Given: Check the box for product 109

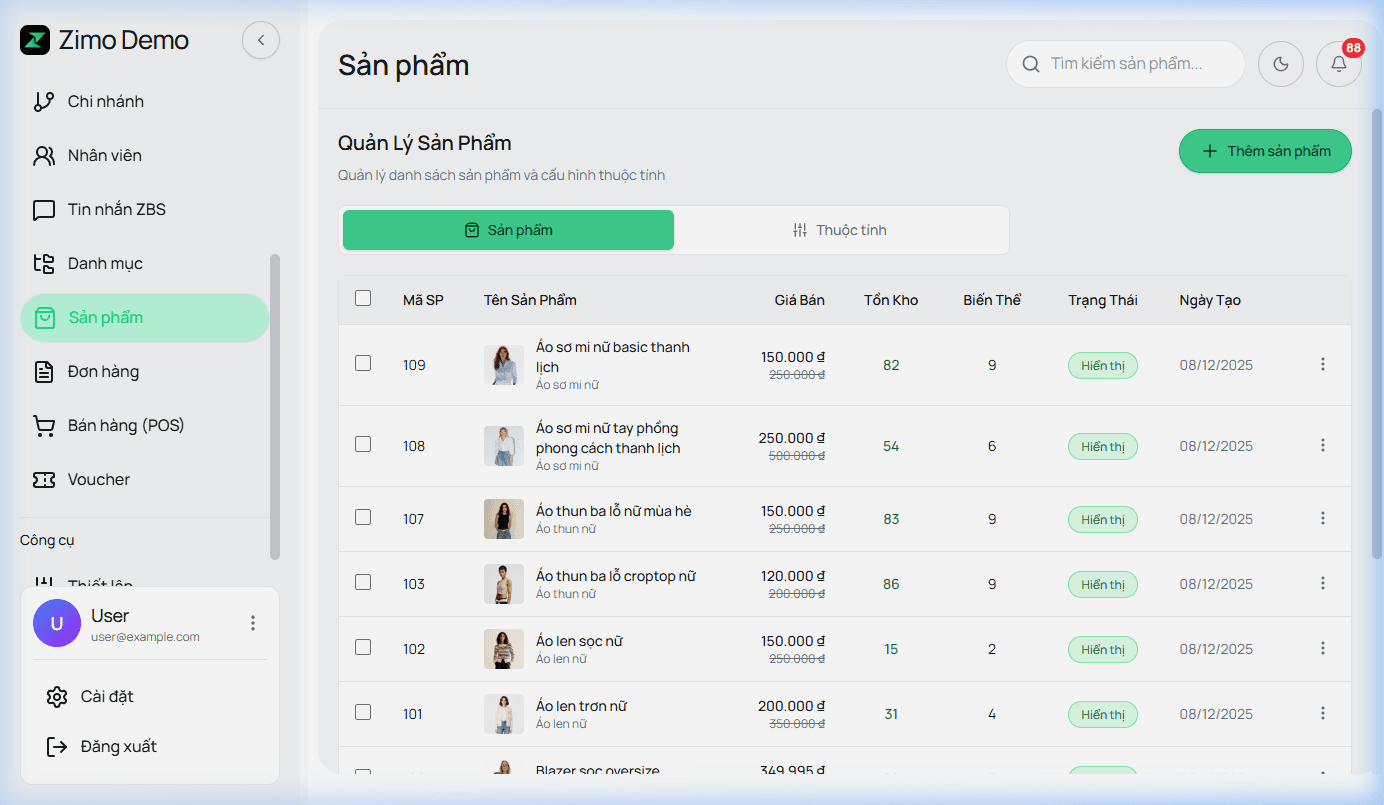Looking at the screenshot, I should [x=363, y=363].
